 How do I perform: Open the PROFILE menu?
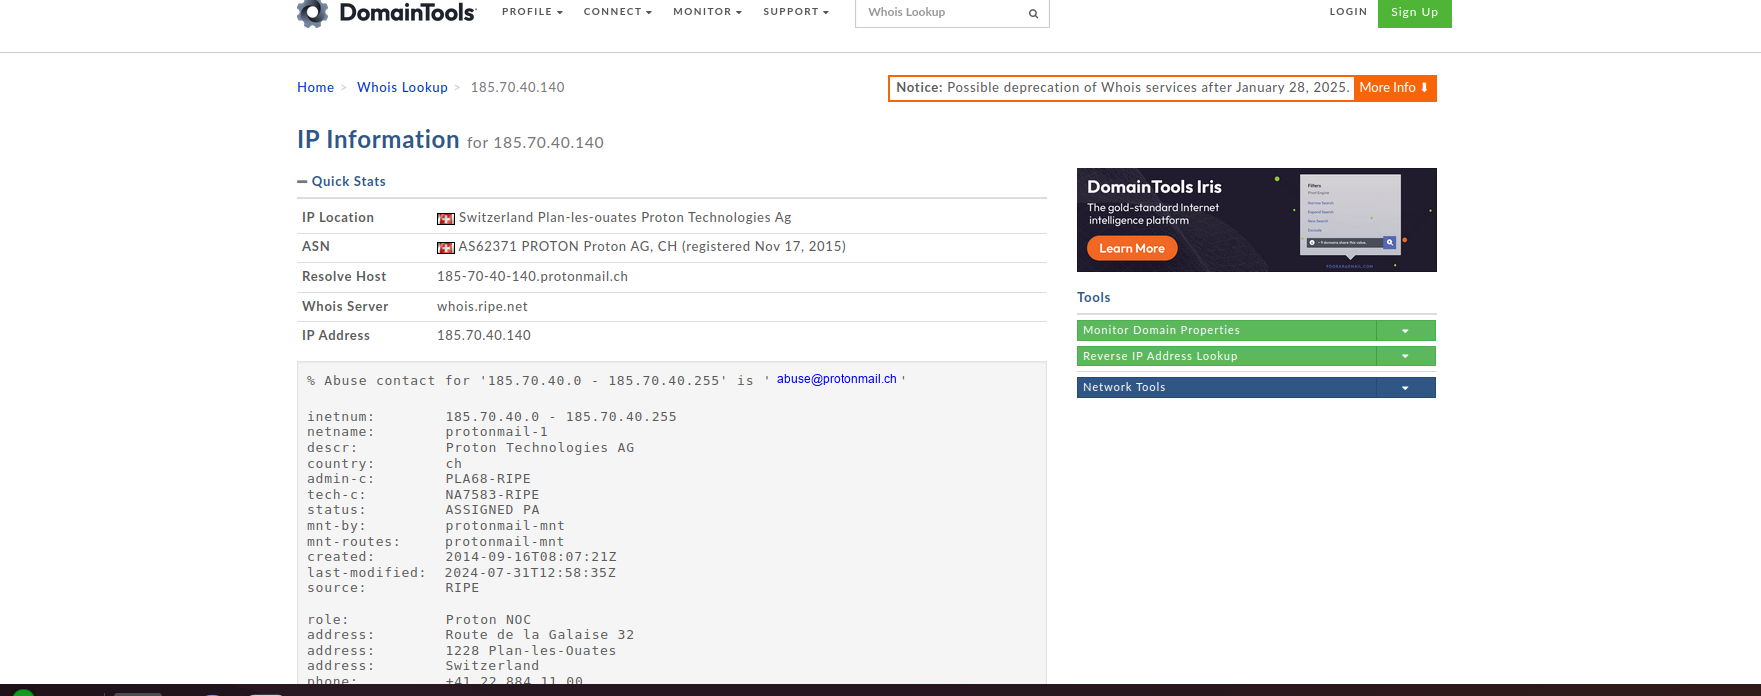(532, 12)
